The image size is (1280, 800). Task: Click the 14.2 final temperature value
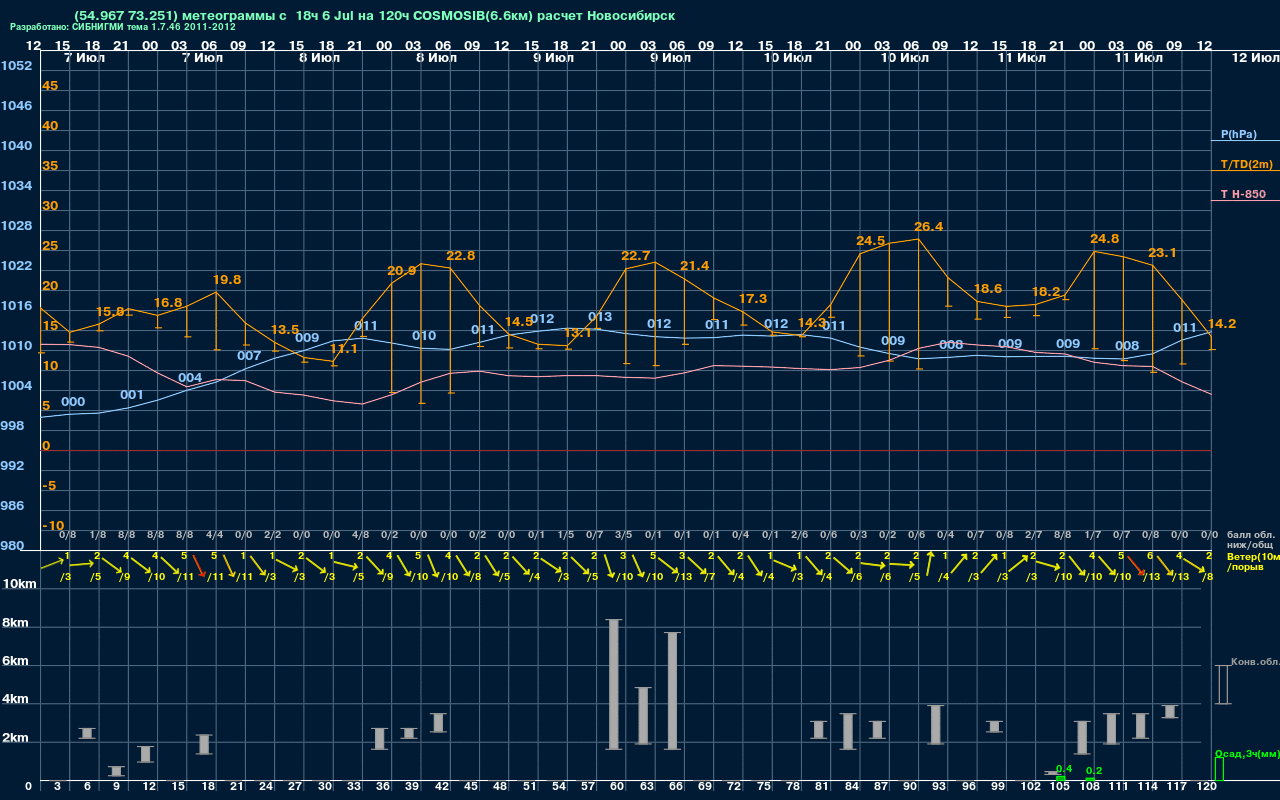click(1222, 324)
